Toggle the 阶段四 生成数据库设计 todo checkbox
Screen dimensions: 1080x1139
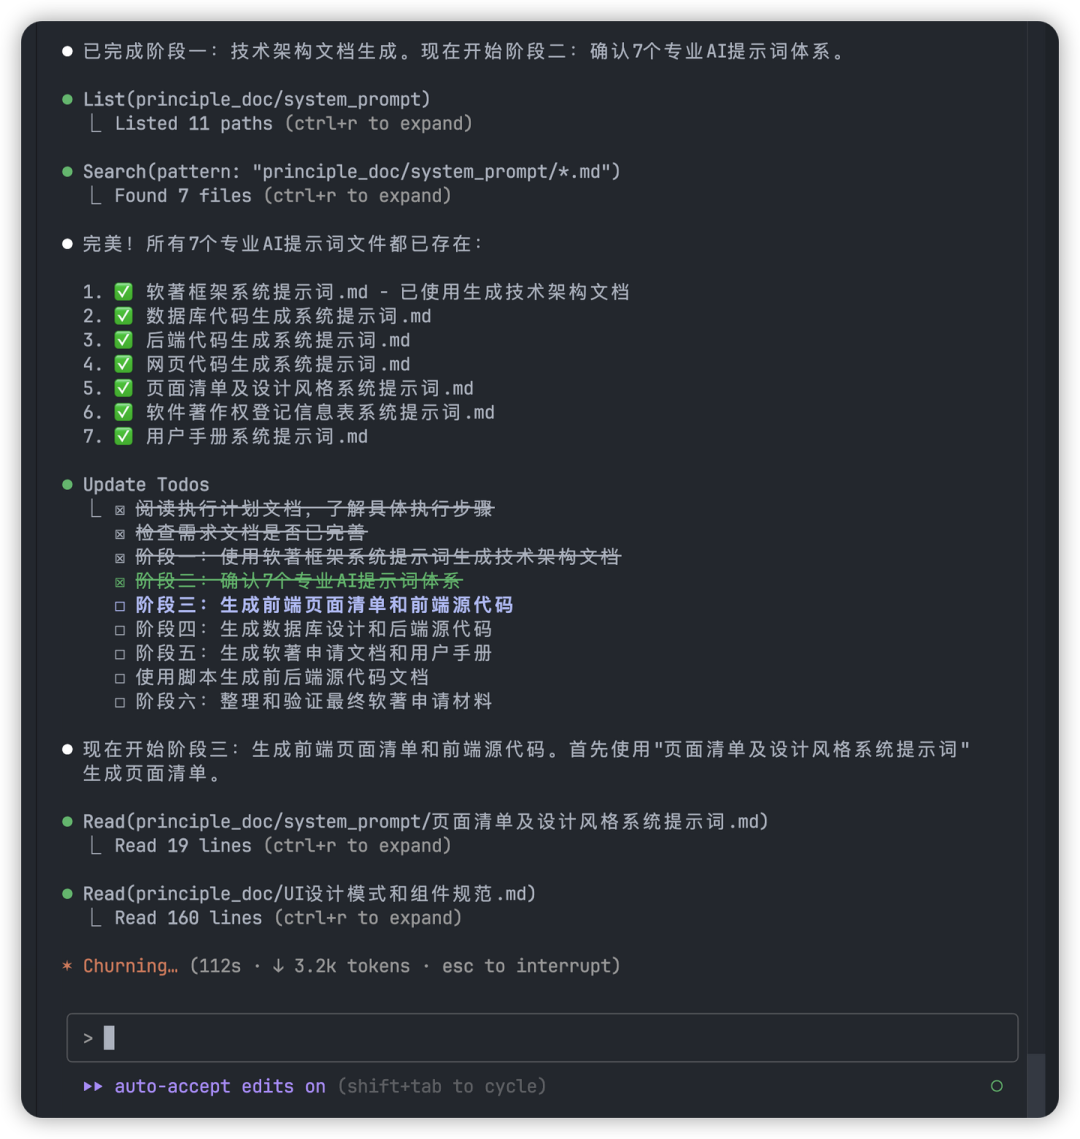120,630
